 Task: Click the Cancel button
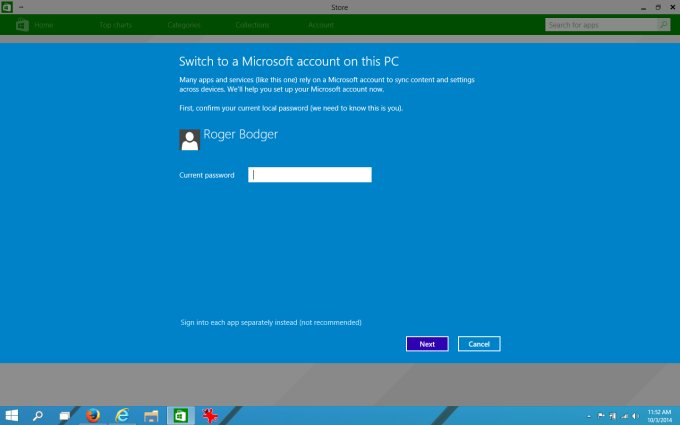479,344
